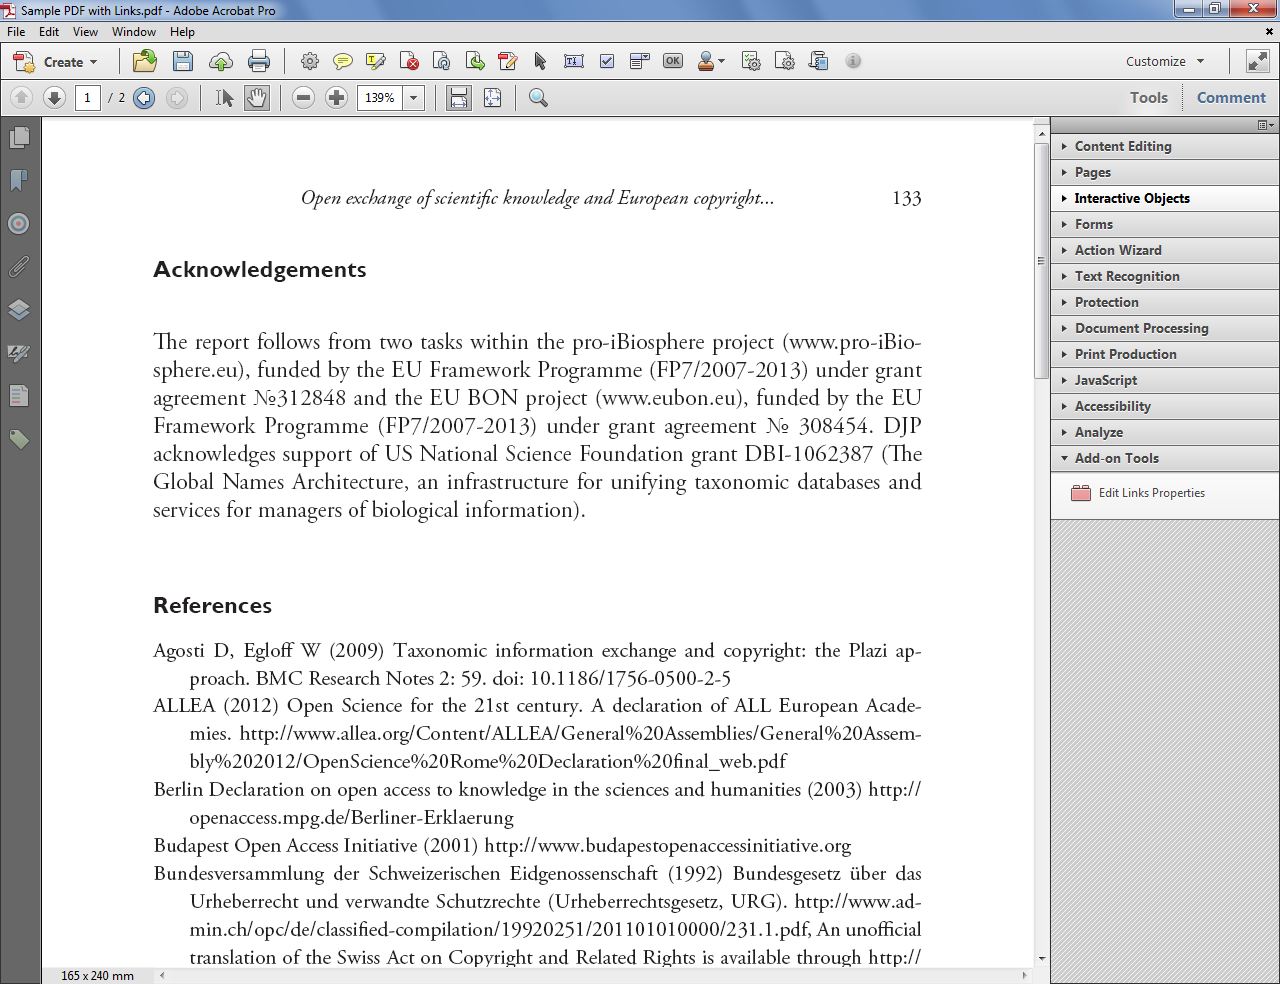Select the Highlight Text tool

point(375,61)
